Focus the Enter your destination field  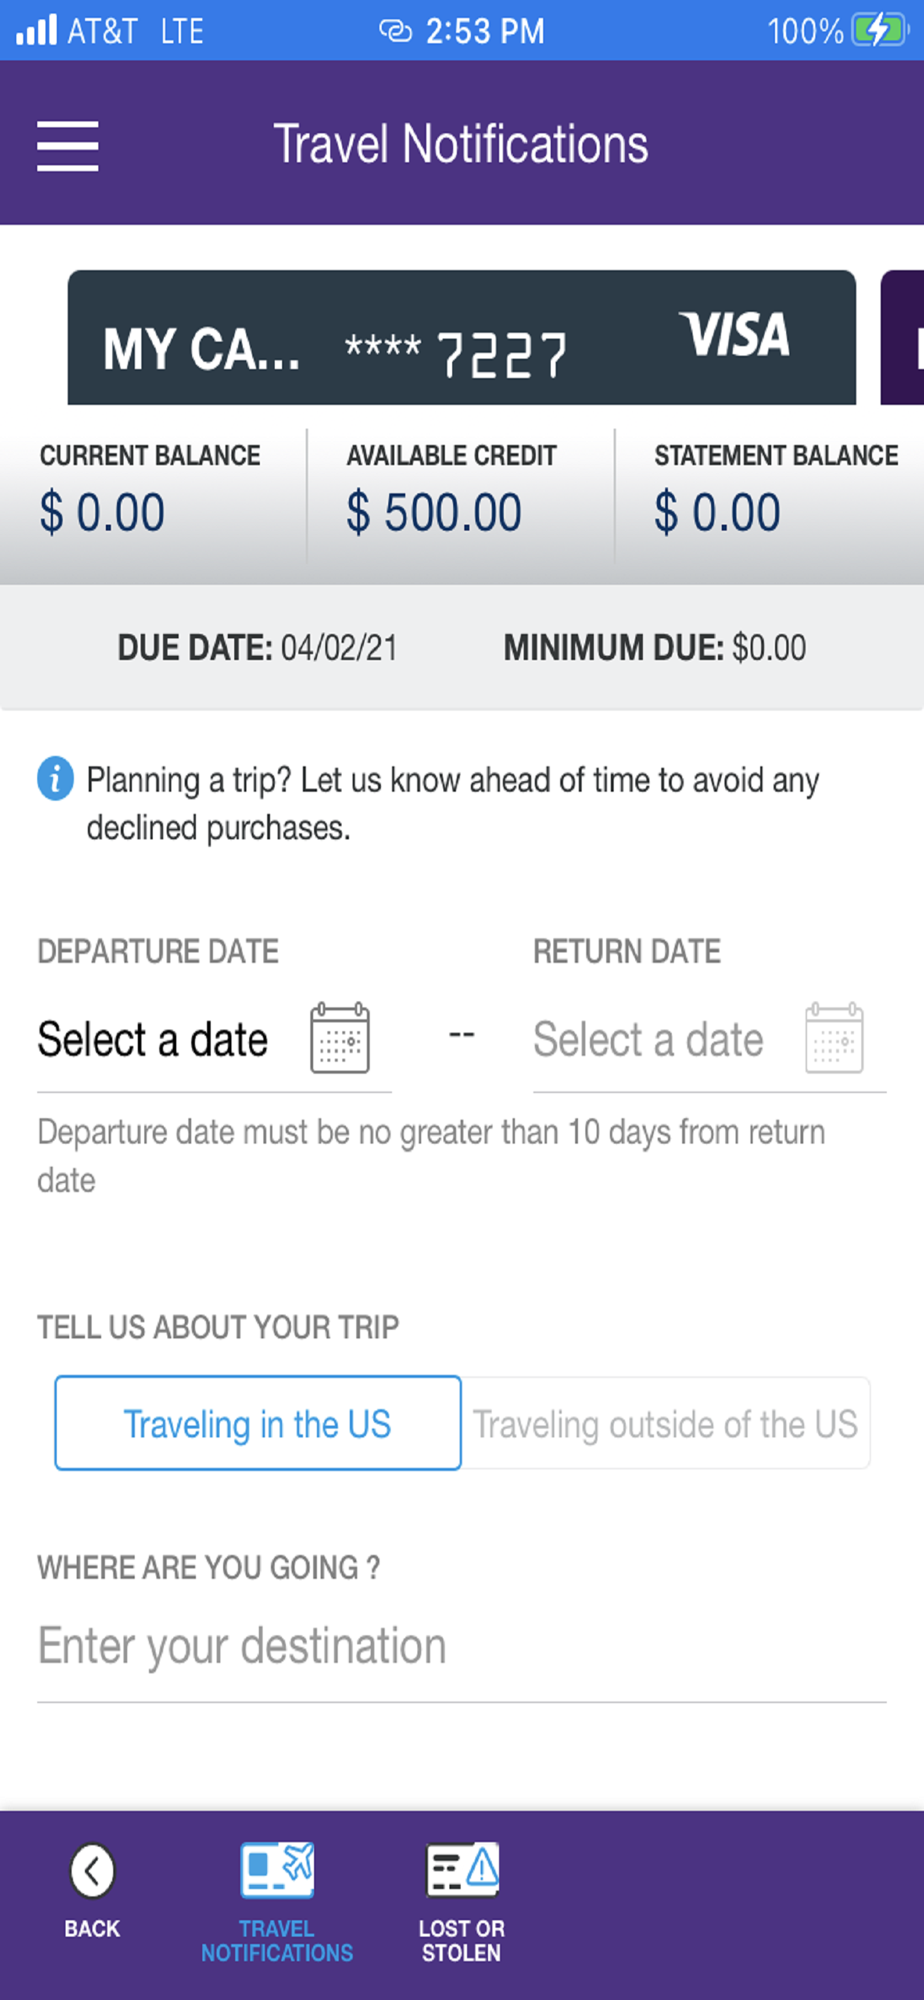462,1647
